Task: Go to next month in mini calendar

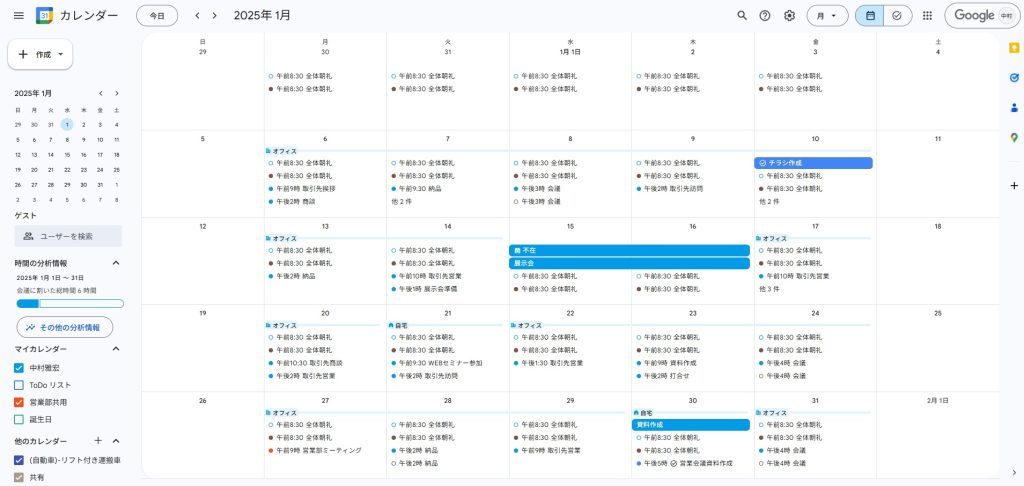Action: (x=117, y=93)
